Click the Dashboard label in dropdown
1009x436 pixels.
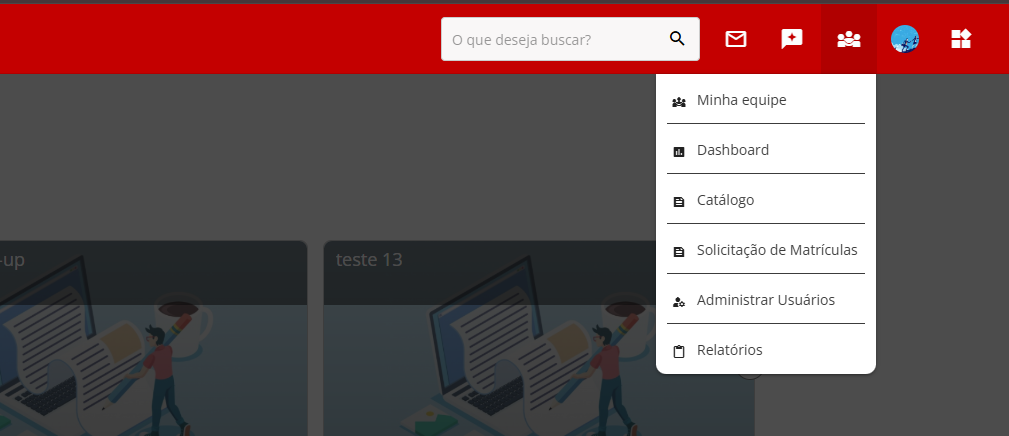[732, 150]
